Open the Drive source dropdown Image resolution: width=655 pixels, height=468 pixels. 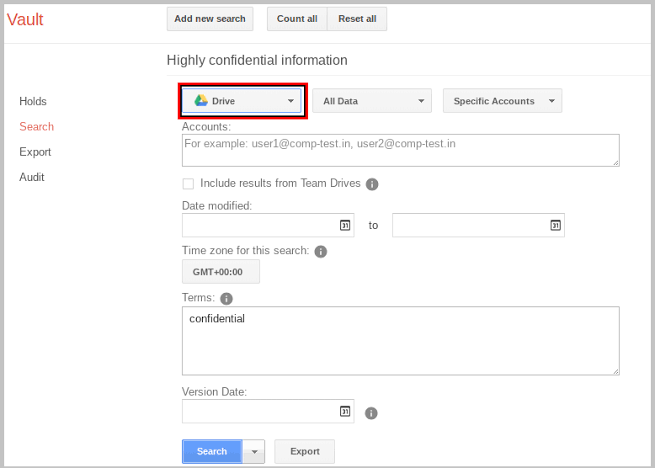244,101
